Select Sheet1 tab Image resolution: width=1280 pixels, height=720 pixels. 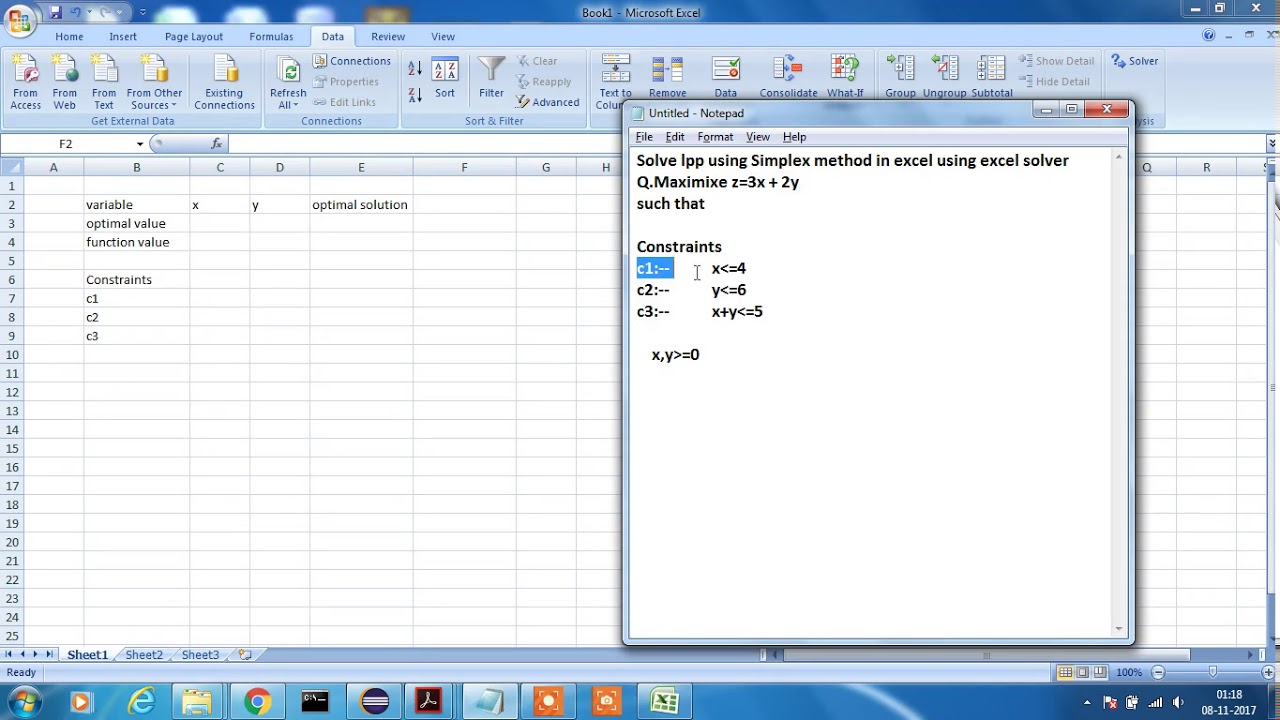click(87, 655)
